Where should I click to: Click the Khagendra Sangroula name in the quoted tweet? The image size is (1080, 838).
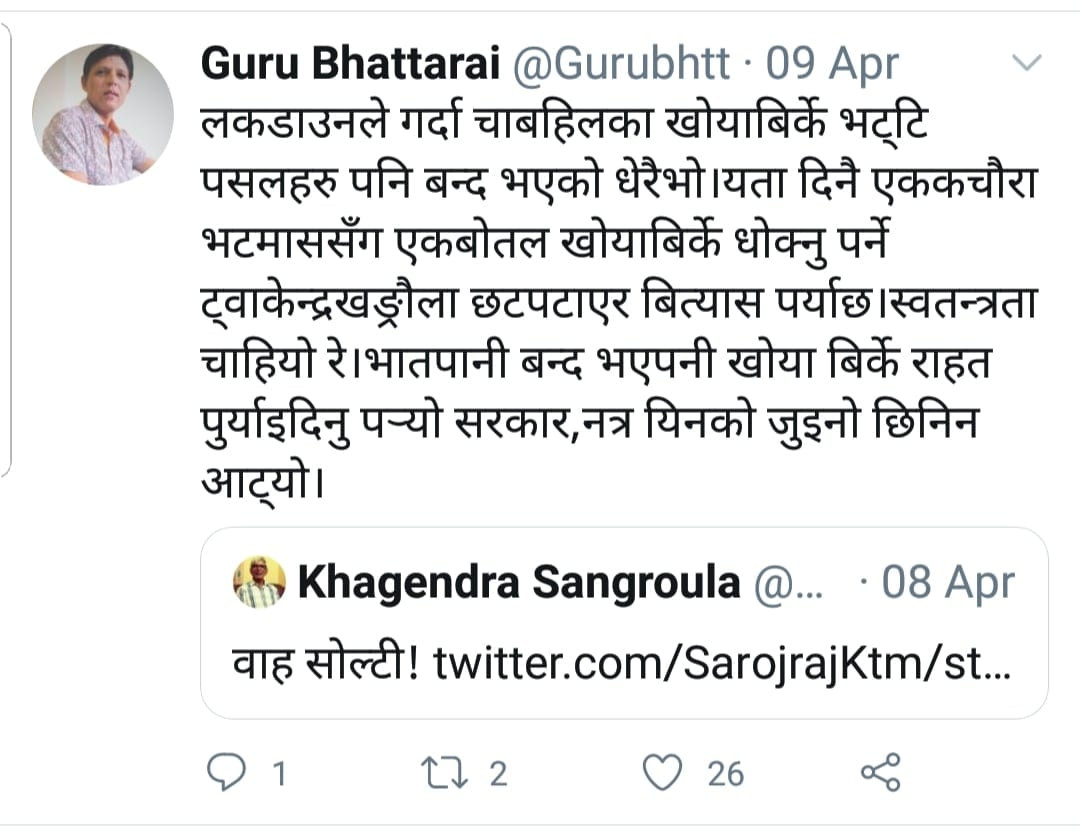[517, 583]
